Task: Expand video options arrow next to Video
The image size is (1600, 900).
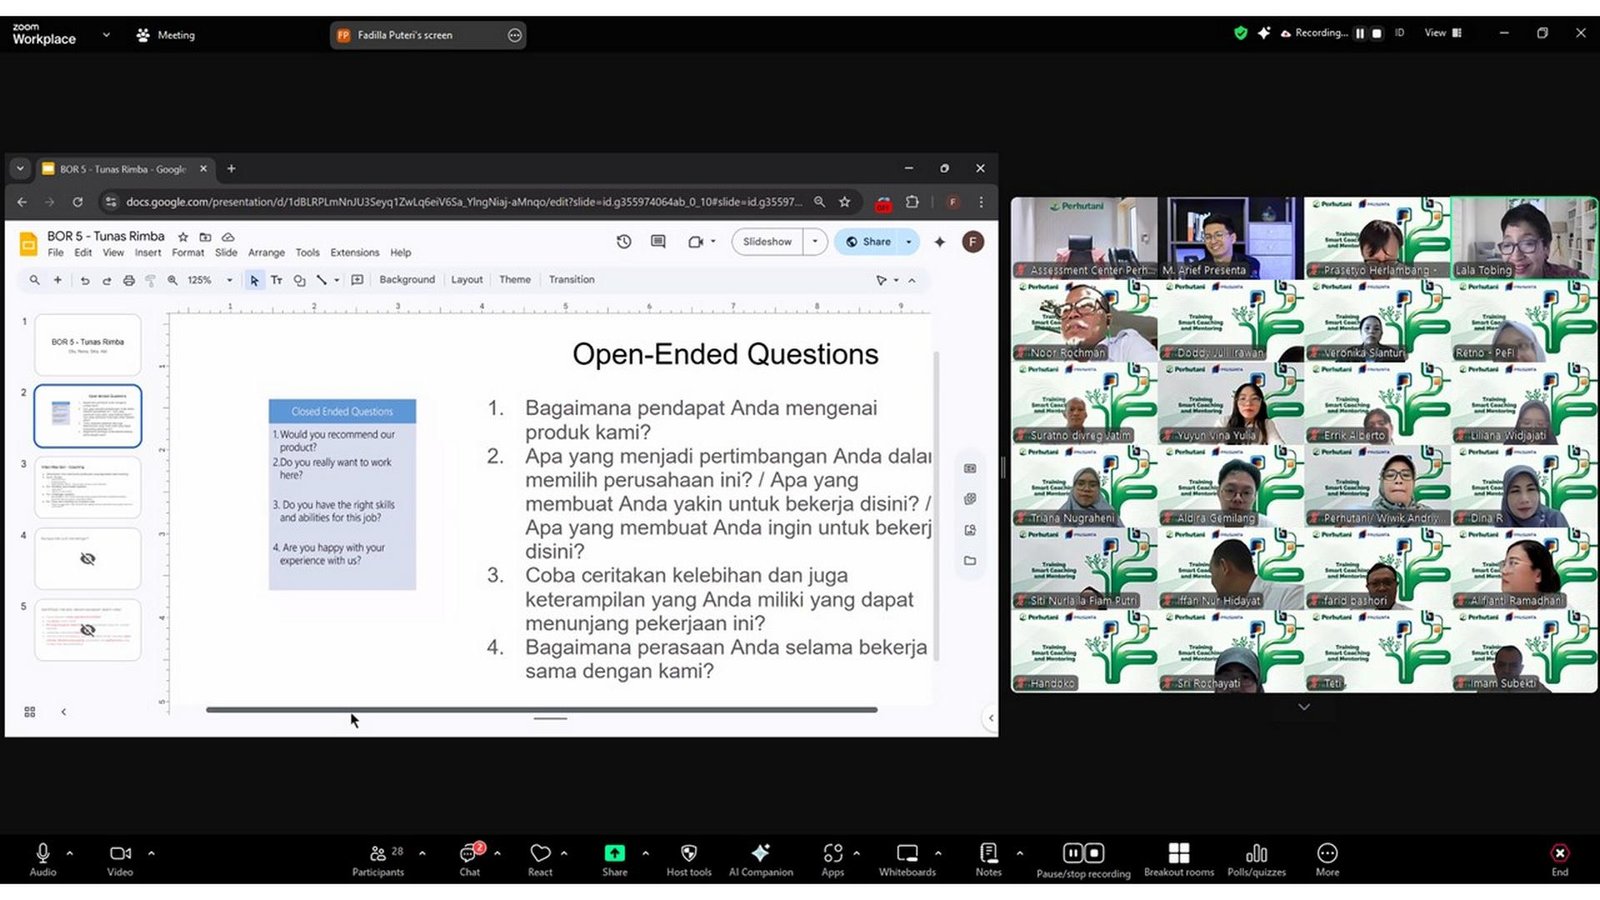Action: coord(151,853)
